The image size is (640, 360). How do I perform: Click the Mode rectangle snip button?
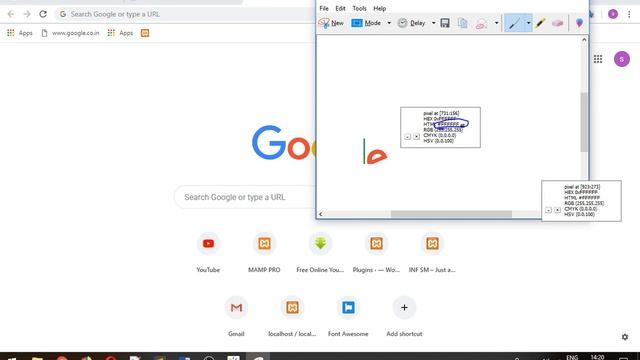[366, 23]
